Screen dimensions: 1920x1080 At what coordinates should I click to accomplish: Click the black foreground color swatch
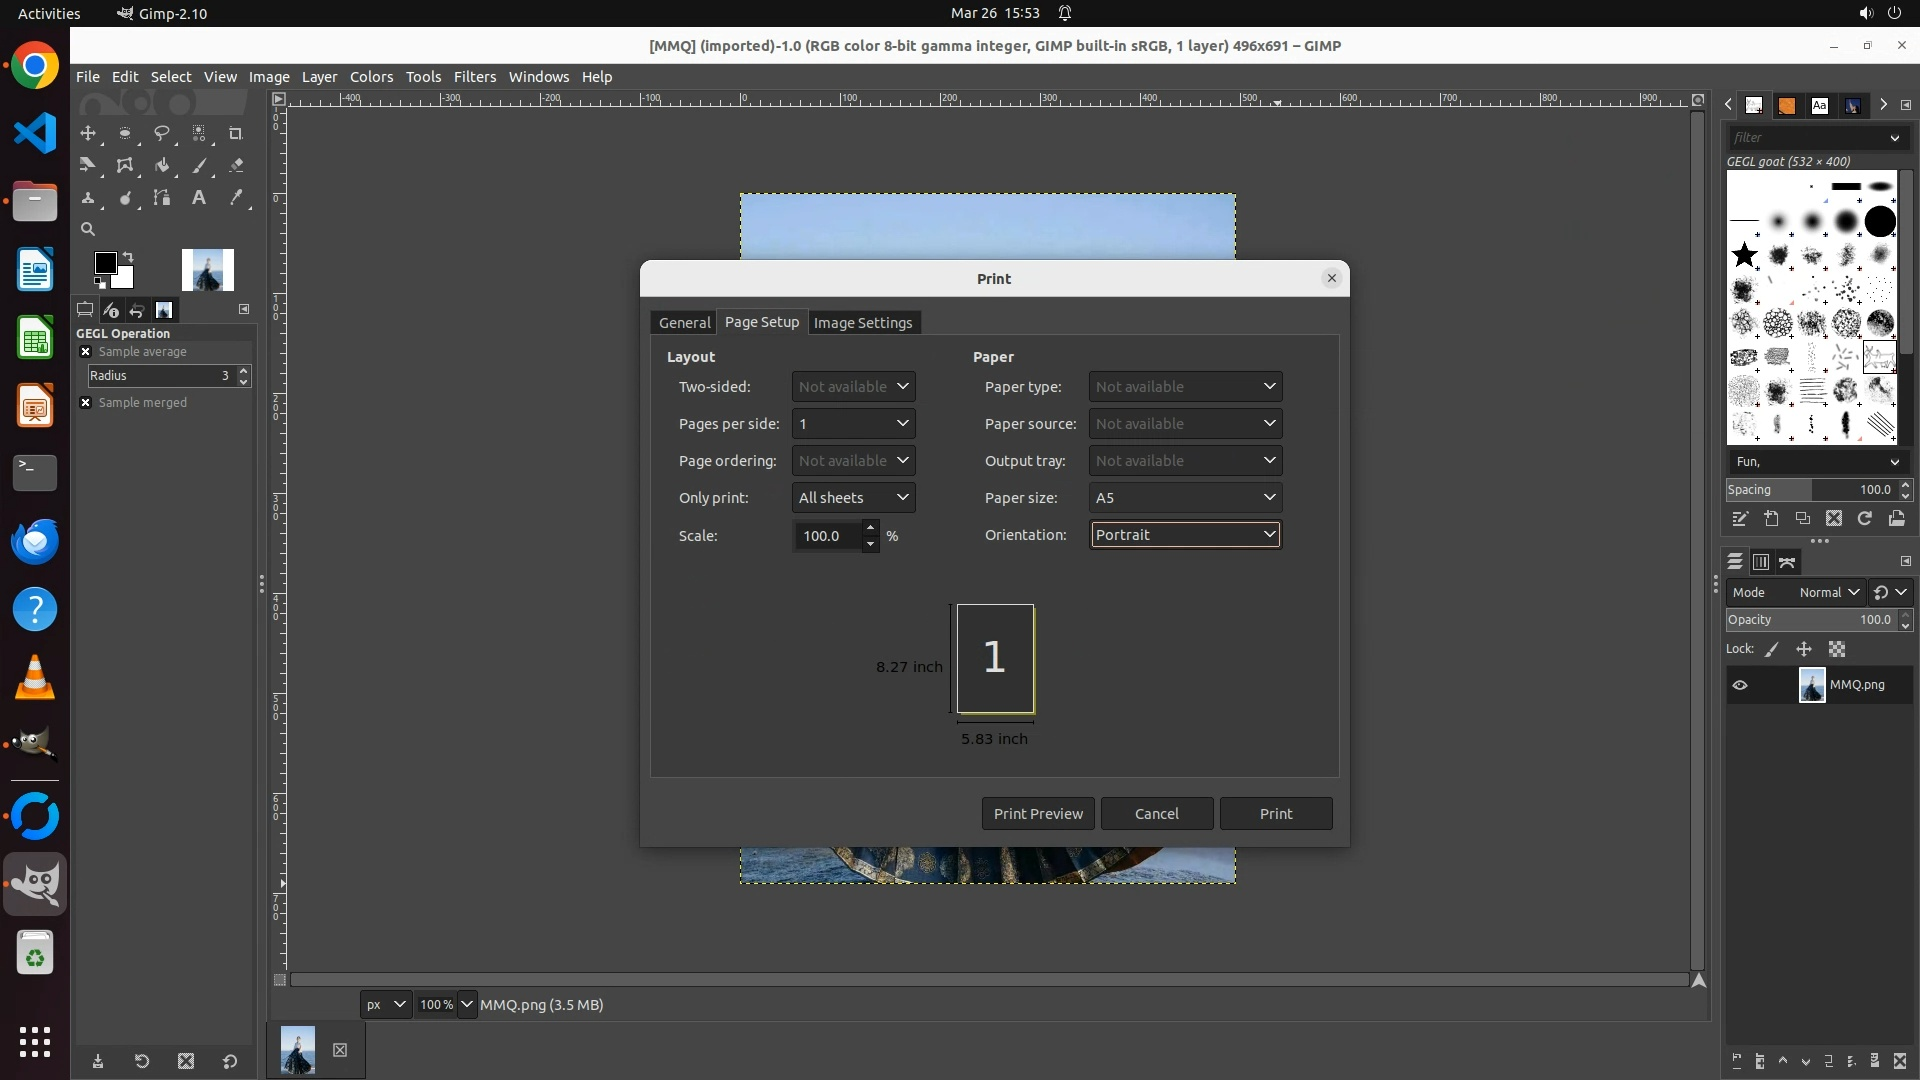click(x=105, y=263)
